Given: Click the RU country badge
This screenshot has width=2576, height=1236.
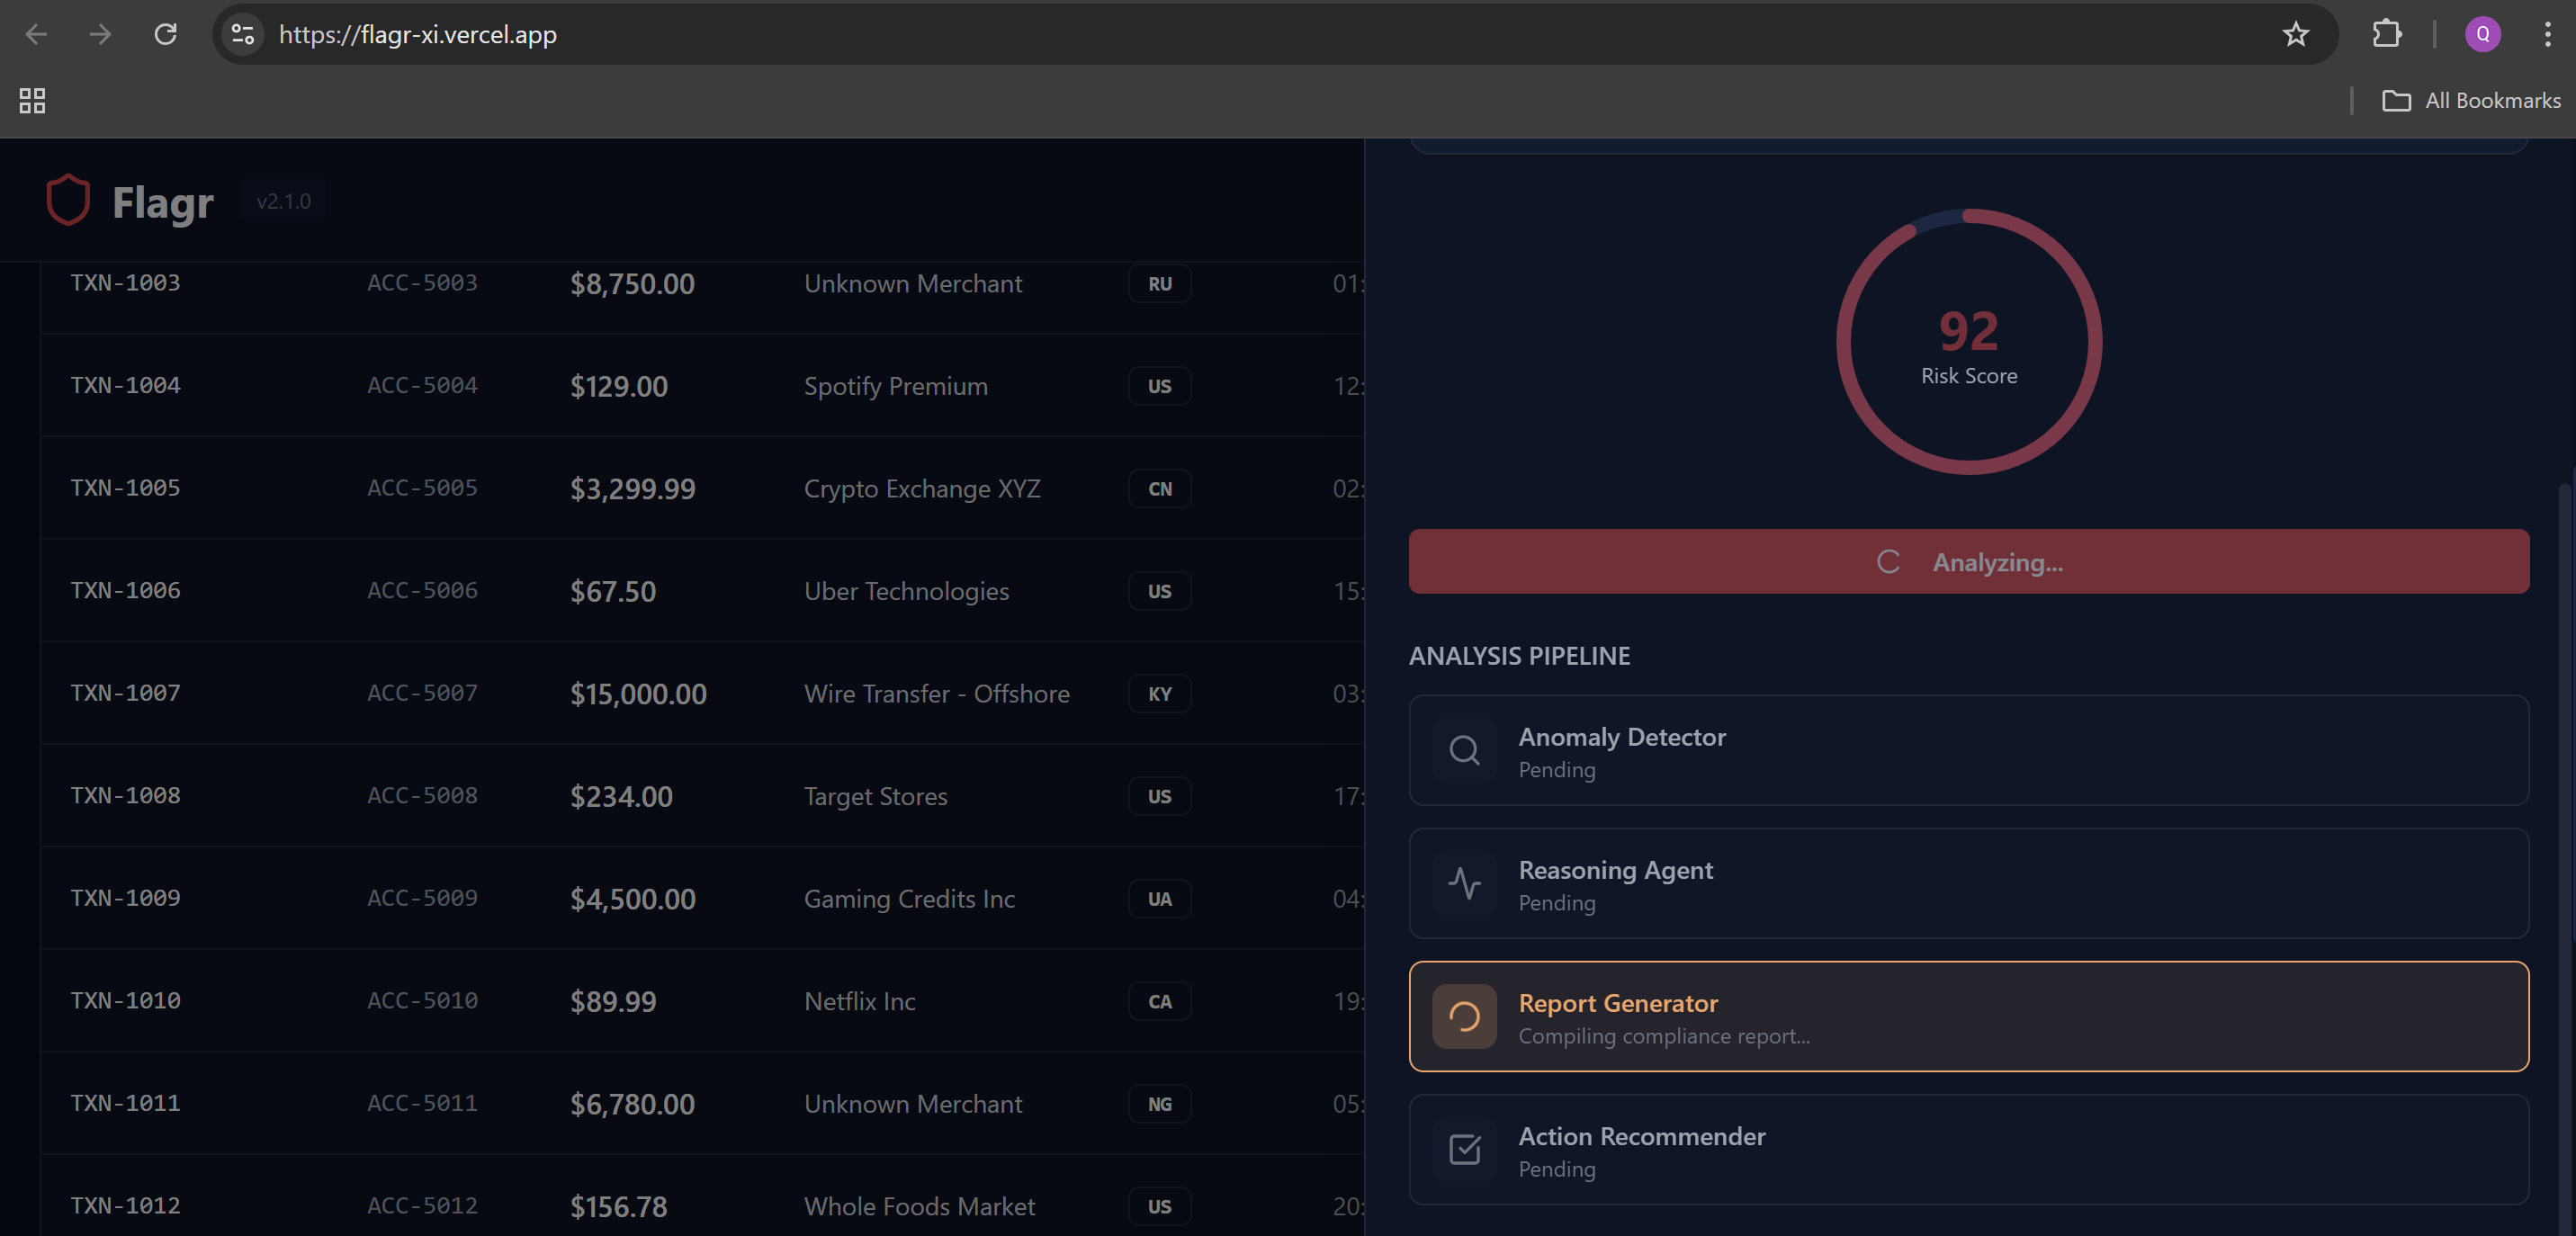Looking at the screenshot, I should point(1159,284).
